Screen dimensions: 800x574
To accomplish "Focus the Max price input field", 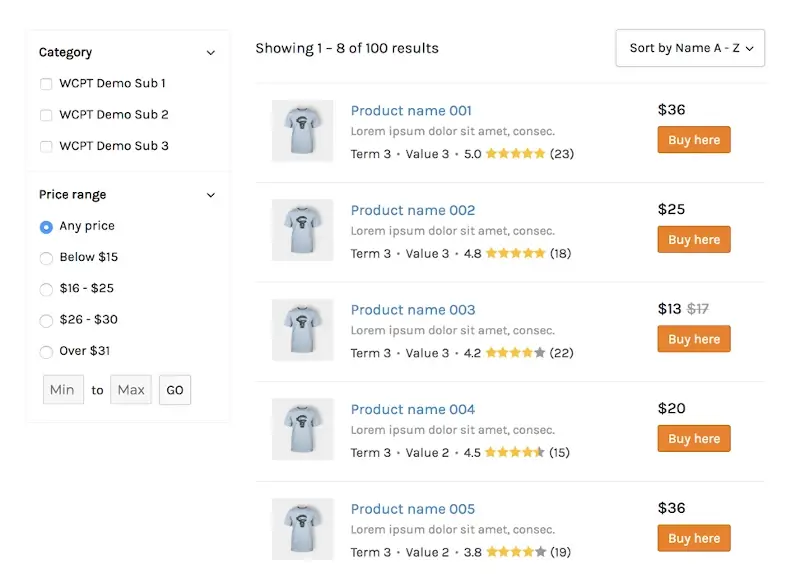I will 131,390.
